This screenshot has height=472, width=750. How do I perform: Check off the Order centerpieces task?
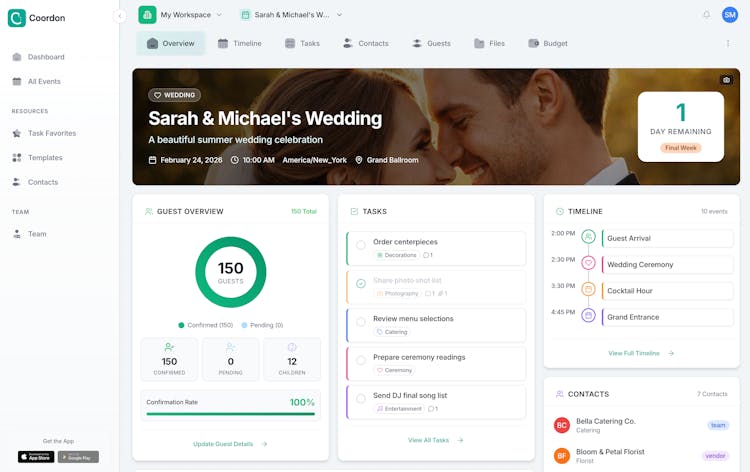click(361, 244)
